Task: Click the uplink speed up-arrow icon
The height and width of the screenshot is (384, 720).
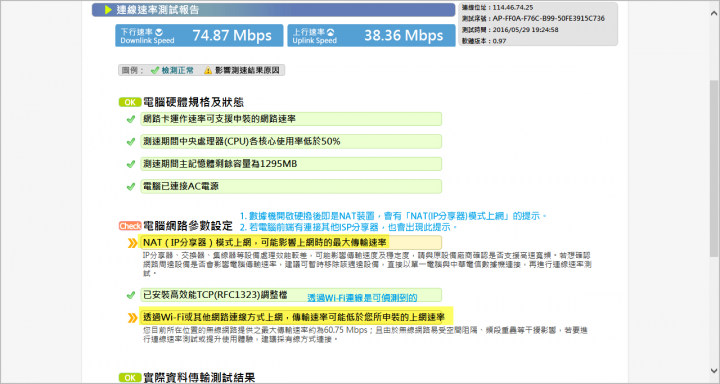Action: [x=331, y=32]
